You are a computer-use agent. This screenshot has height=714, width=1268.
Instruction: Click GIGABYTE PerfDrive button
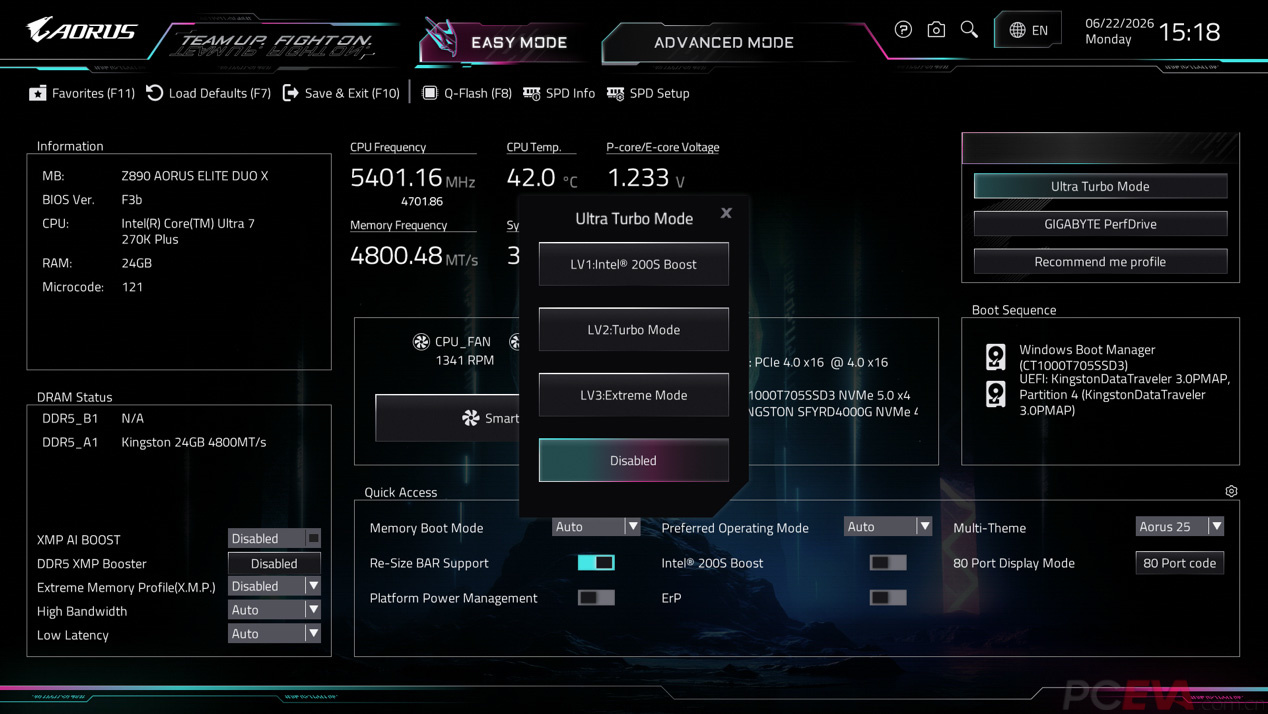click(1100, 224)
